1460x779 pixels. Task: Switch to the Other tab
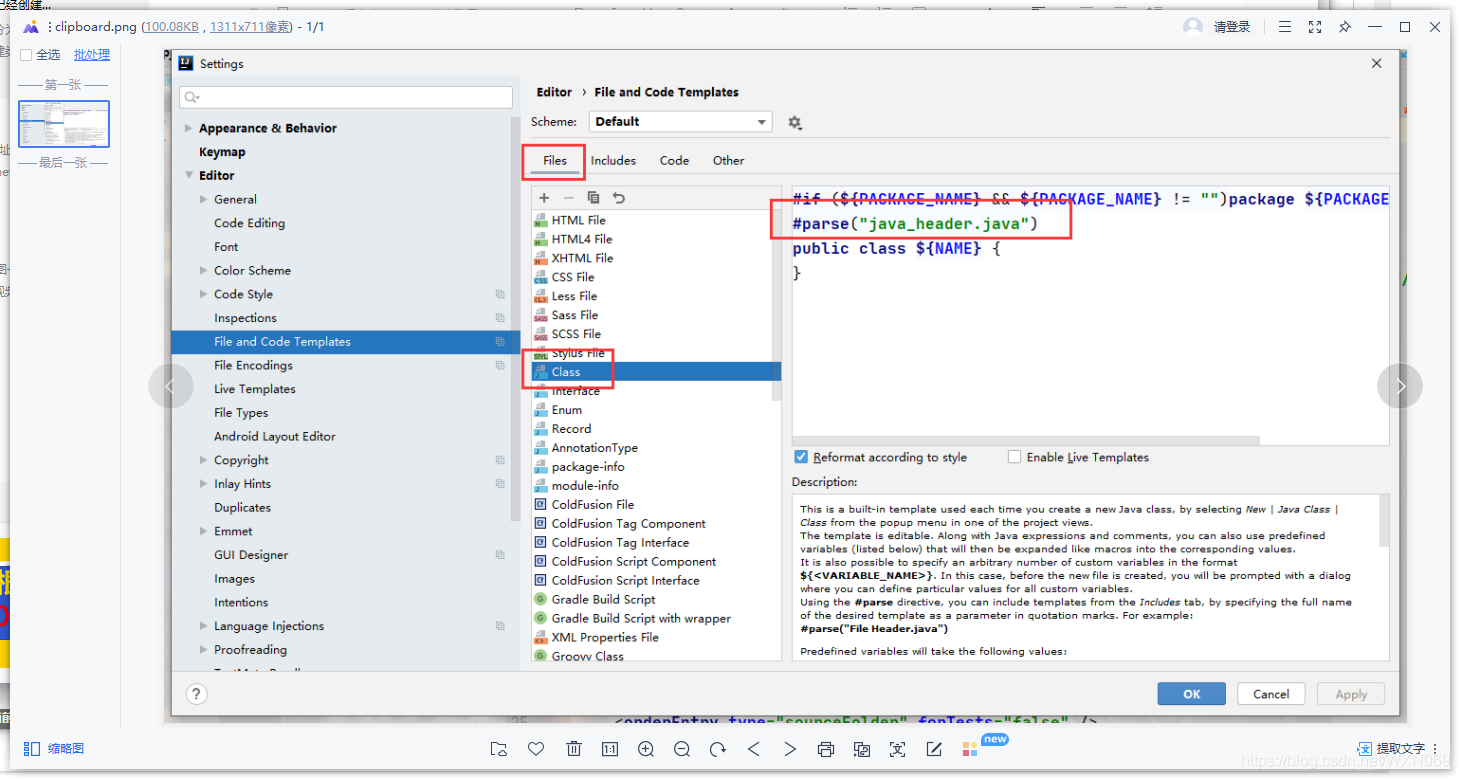point(728,160)
